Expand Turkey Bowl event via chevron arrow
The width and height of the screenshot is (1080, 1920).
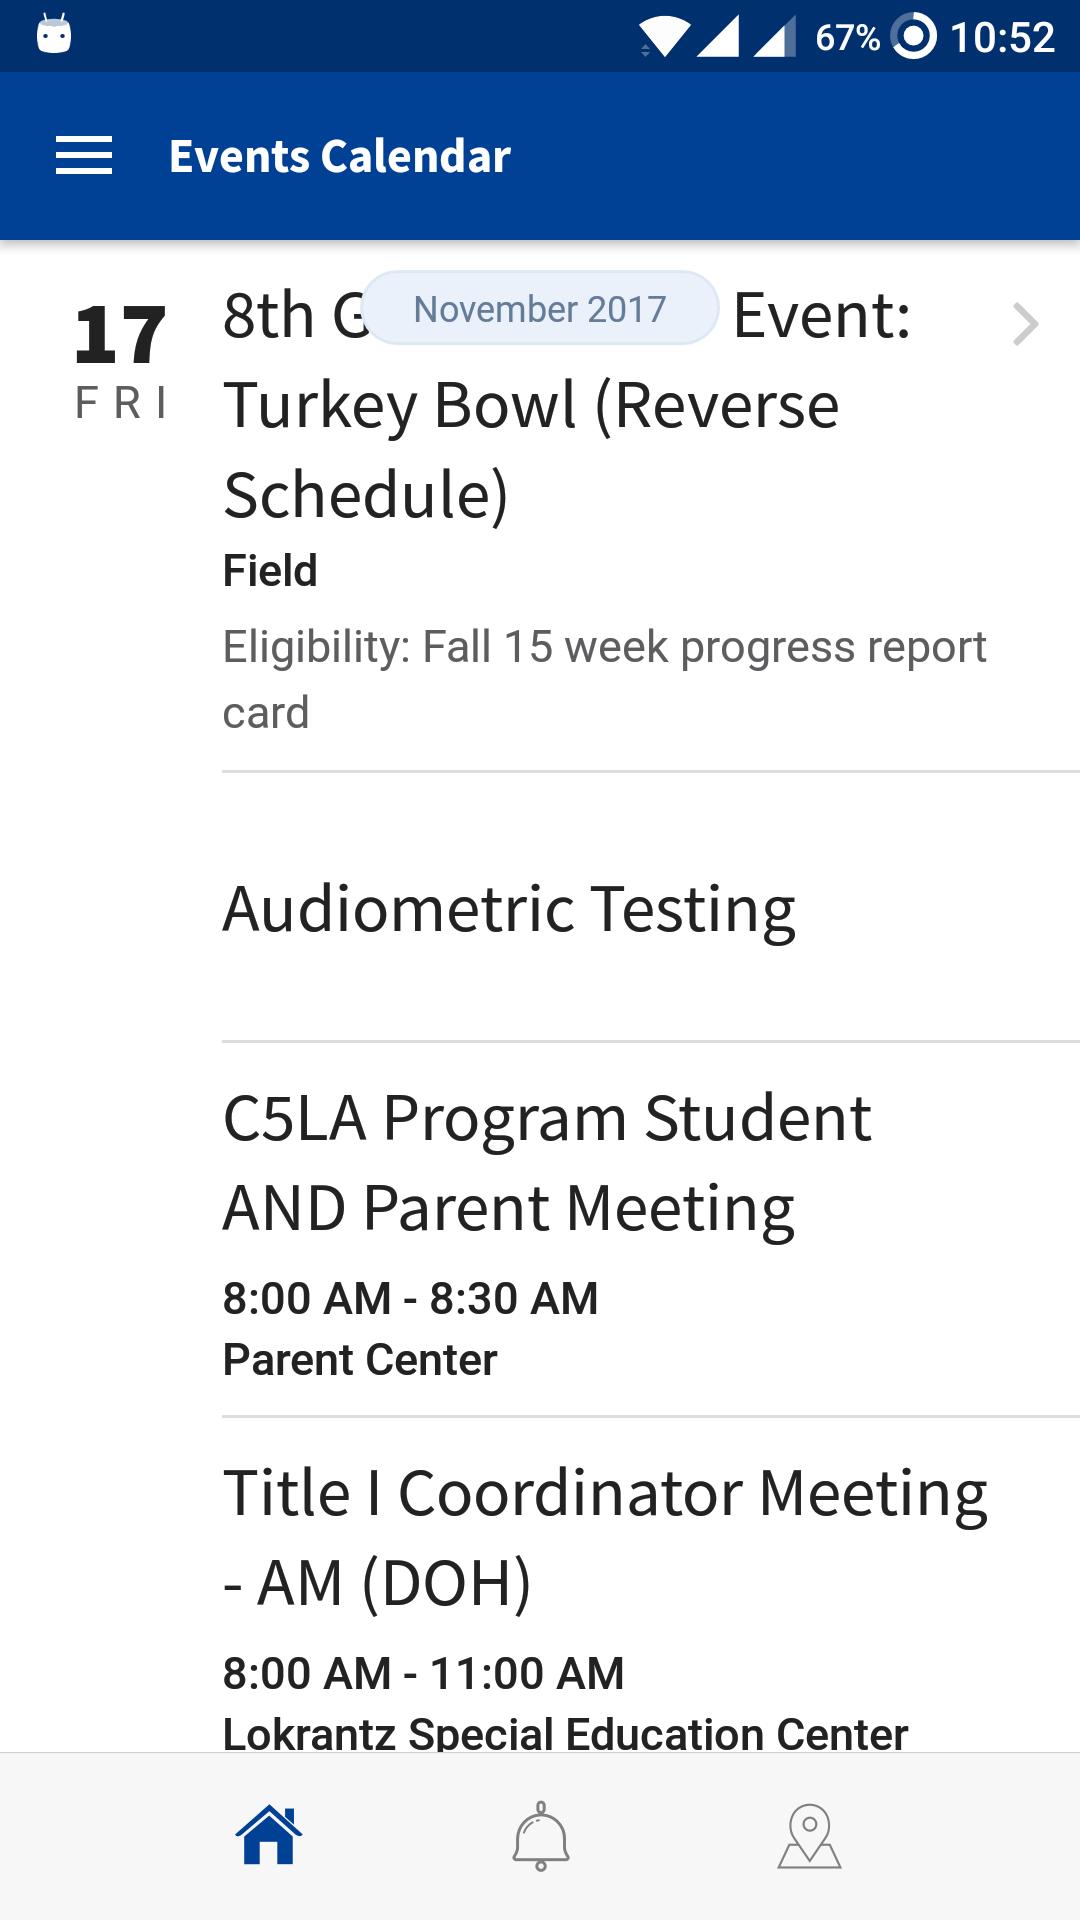tap(1025, 324)
